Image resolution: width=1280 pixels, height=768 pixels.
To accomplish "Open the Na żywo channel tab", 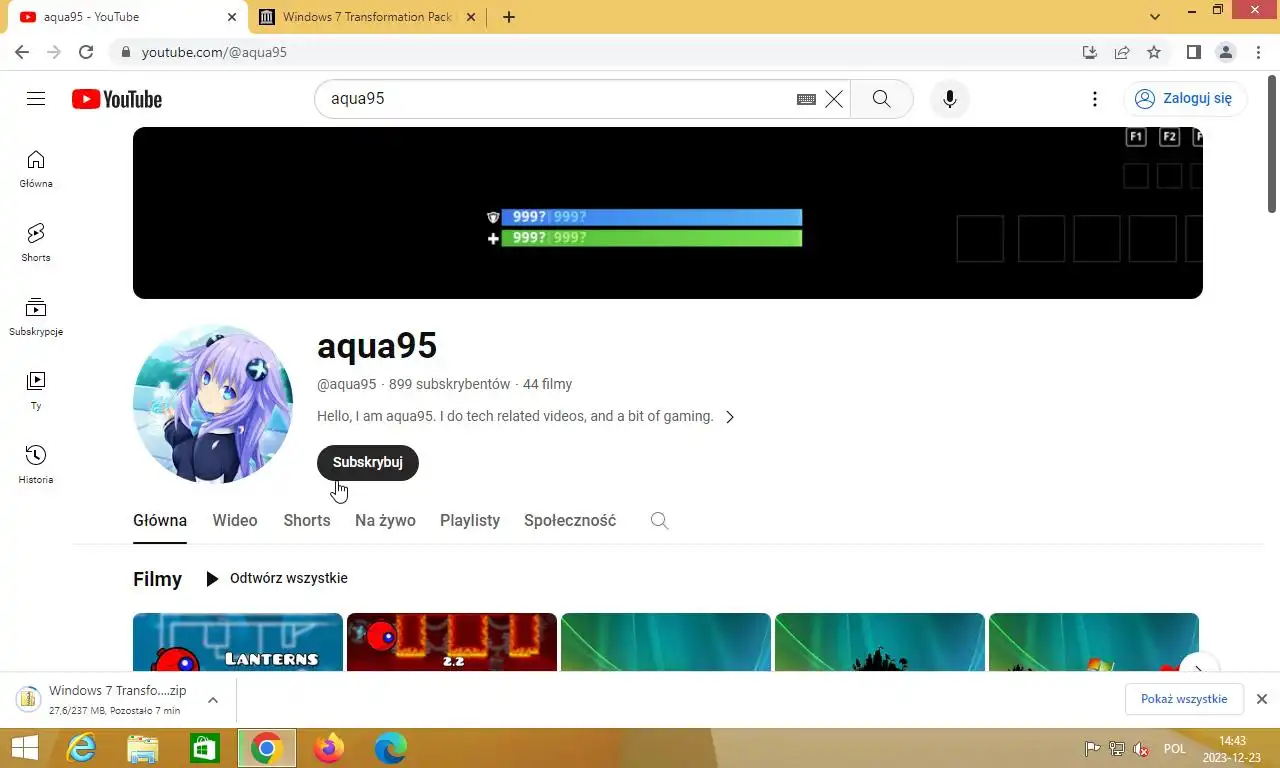I will (385, 520).
